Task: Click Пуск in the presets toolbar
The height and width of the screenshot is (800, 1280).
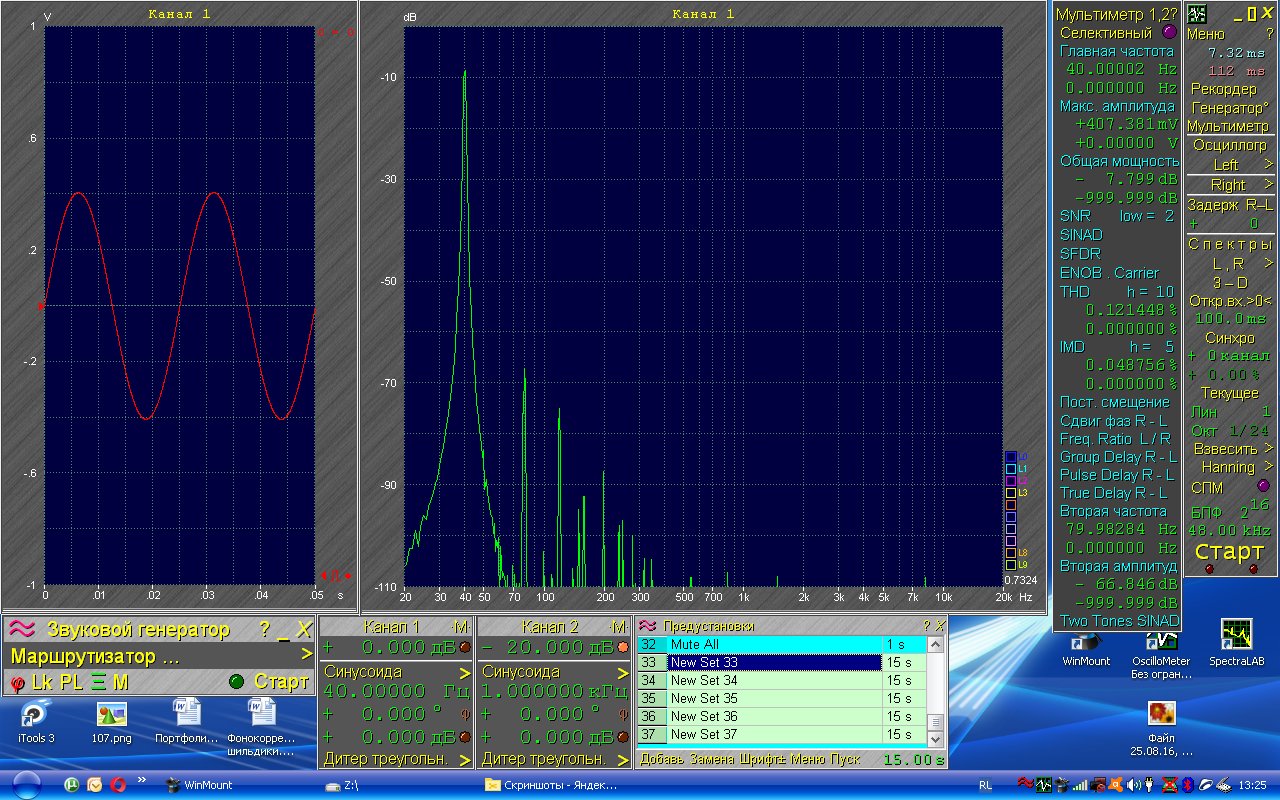Action: (846, 760)
